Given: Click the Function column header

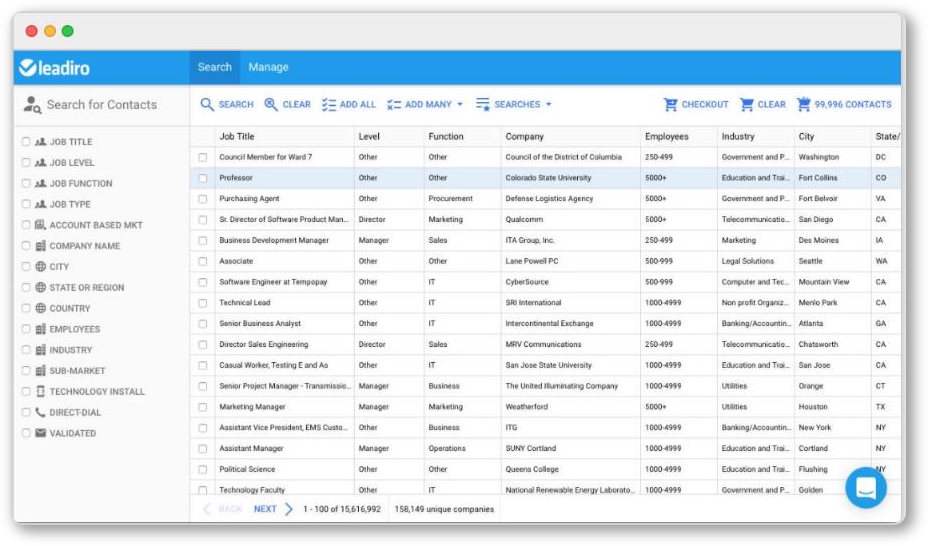Looking at the screenshot, I should 446,136.
